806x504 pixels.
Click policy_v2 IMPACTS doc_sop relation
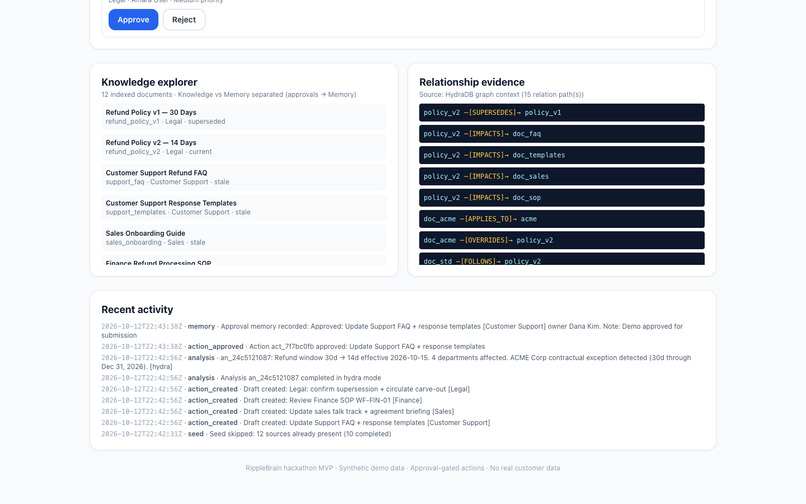561,197
